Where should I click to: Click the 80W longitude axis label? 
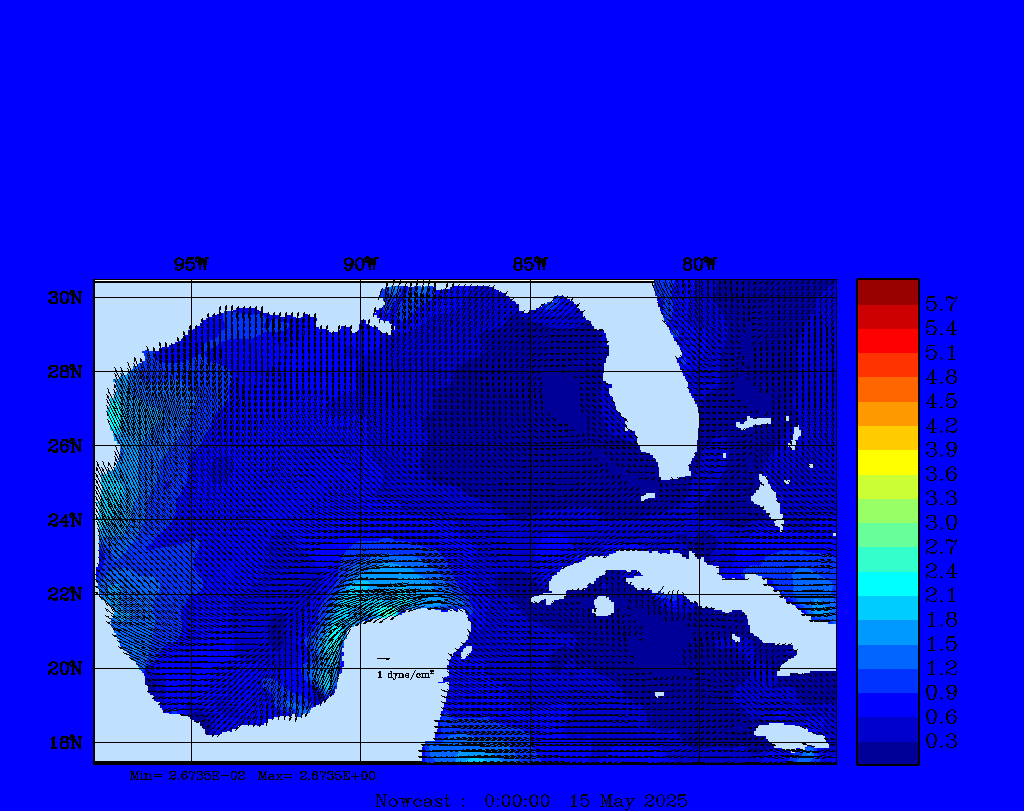pyautogui.click(x=698, y=264)
